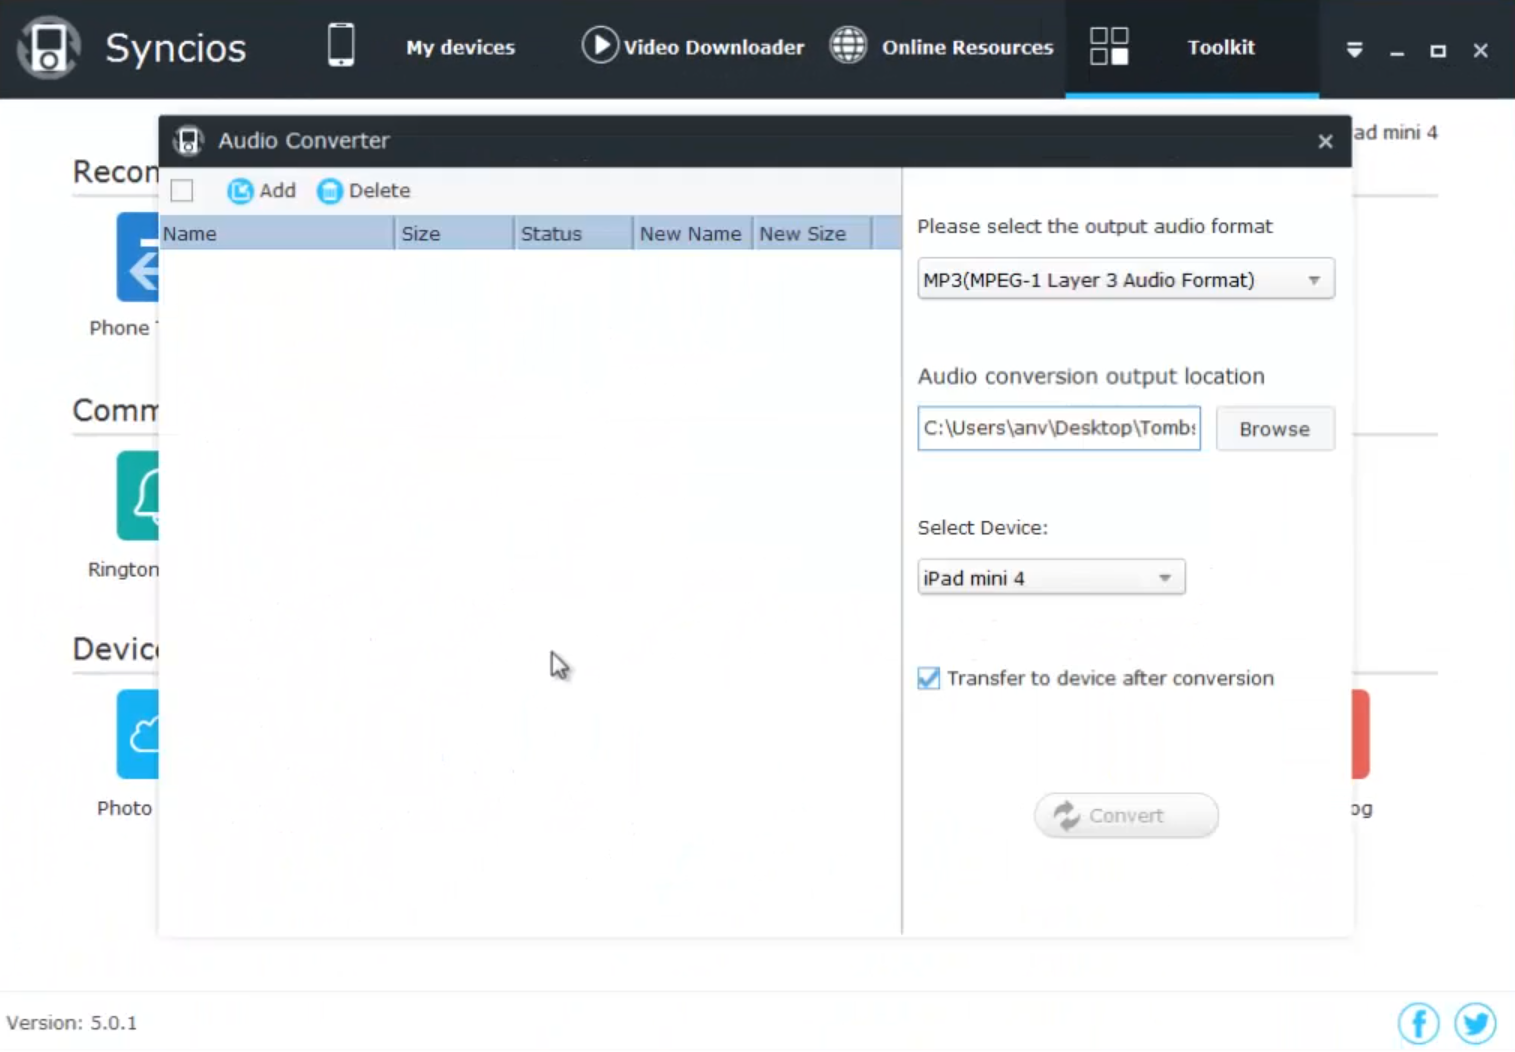The height and width of the screenshot is (1052, 1515).
Task: Click the Browse button
Action: pyautogui.click(x=1275, y=429)
